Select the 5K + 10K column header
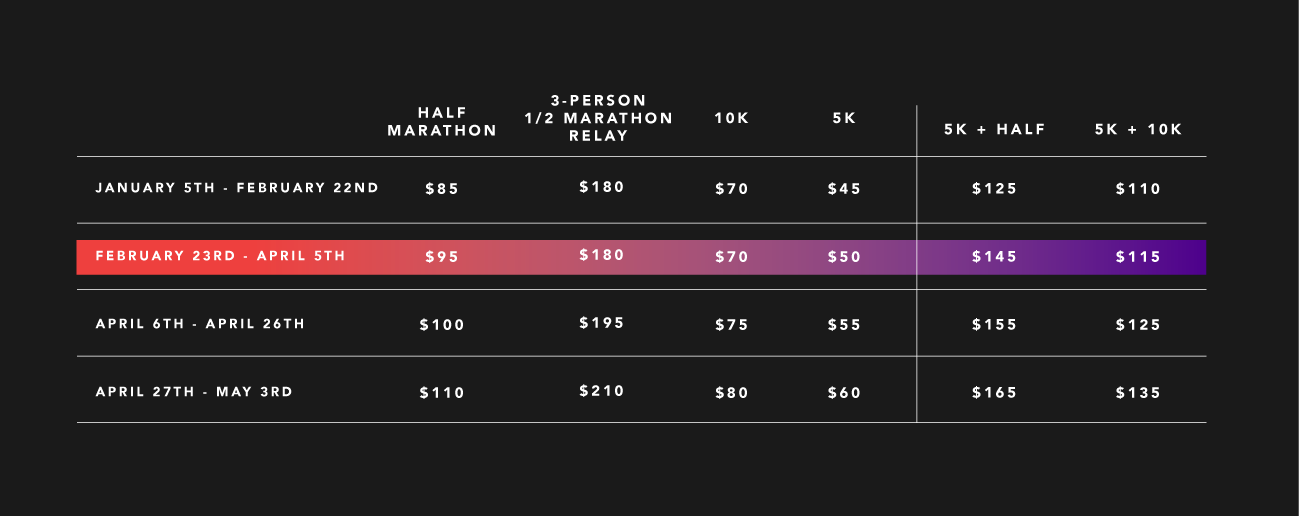1300x516 pixels. click(1139, 129)
